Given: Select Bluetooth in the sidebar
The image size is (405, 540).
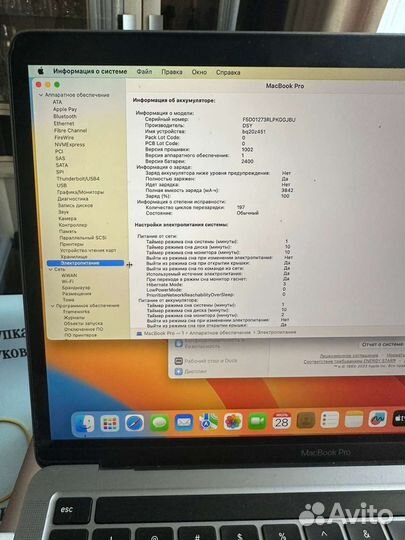Looking at the screenshot, I should [65, 116].
